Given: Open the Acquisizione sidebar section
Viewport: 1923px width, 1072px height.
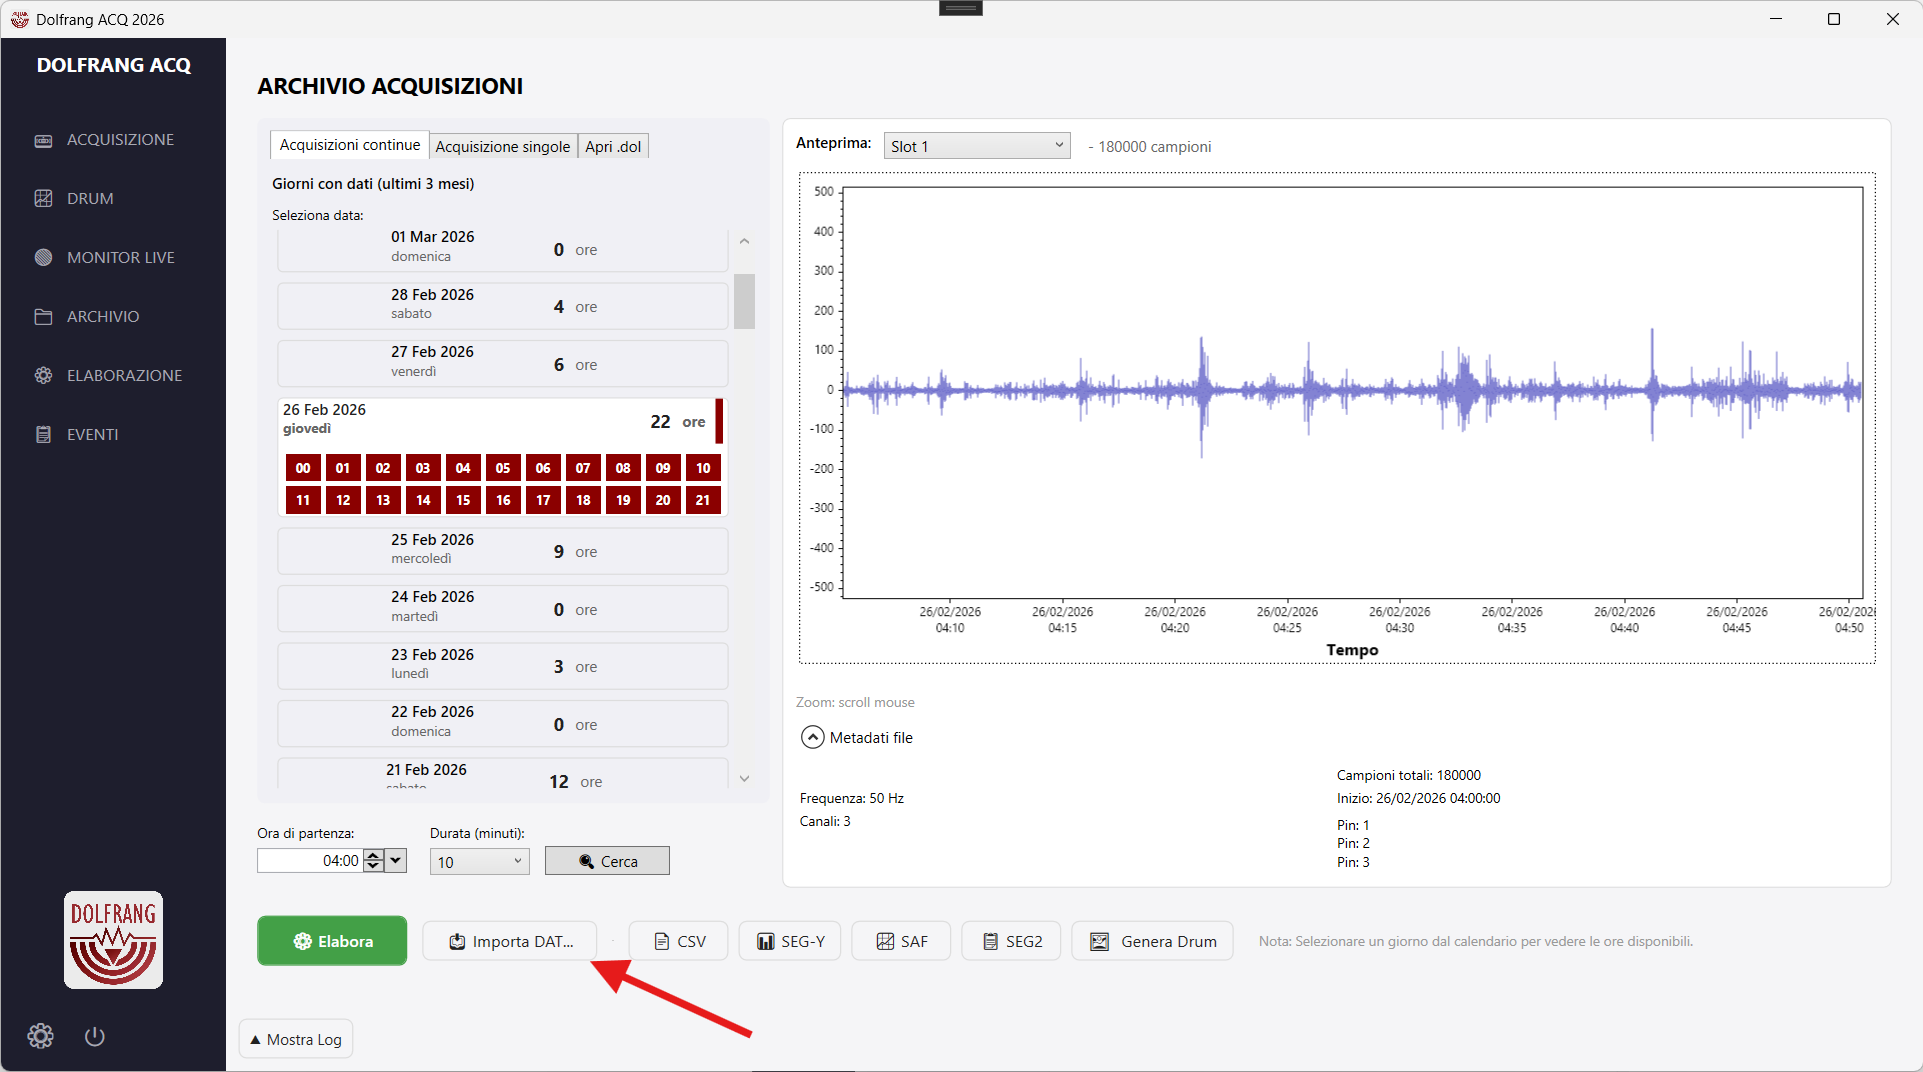Looking at the screenshot, I should tap(119, 140).
